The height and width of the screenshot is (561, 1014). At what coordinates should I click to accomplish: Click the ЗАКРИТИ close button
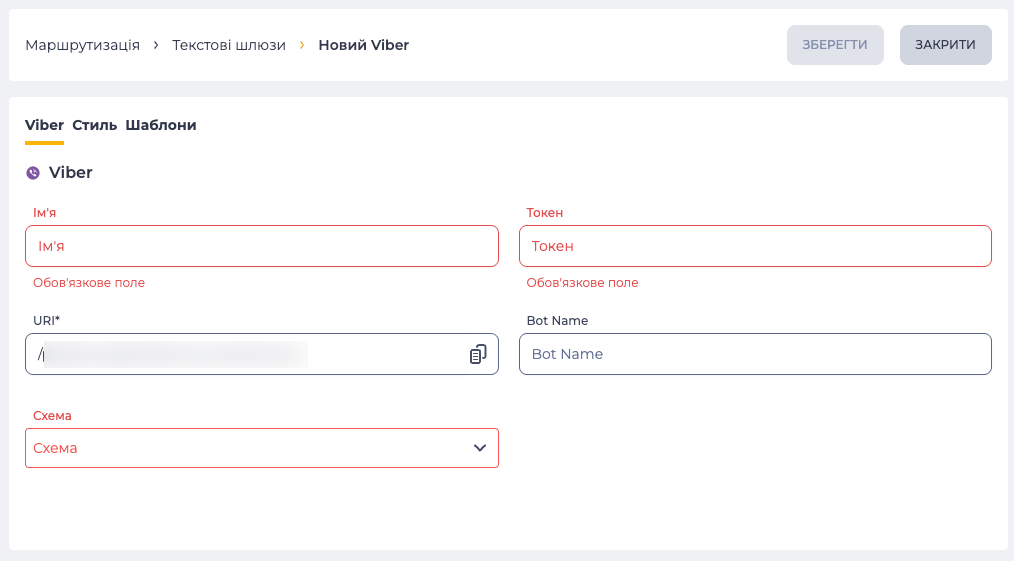tap(945, 45)
